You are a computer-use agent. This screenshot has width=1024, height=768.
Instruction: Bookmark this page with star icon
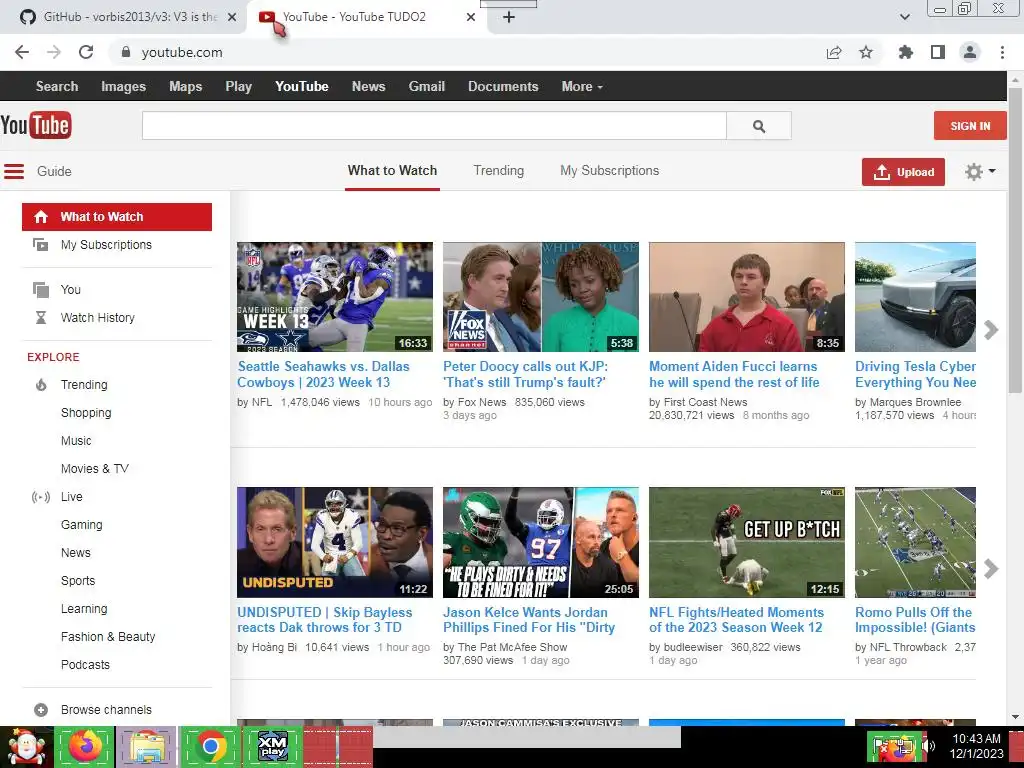(866, 52)
